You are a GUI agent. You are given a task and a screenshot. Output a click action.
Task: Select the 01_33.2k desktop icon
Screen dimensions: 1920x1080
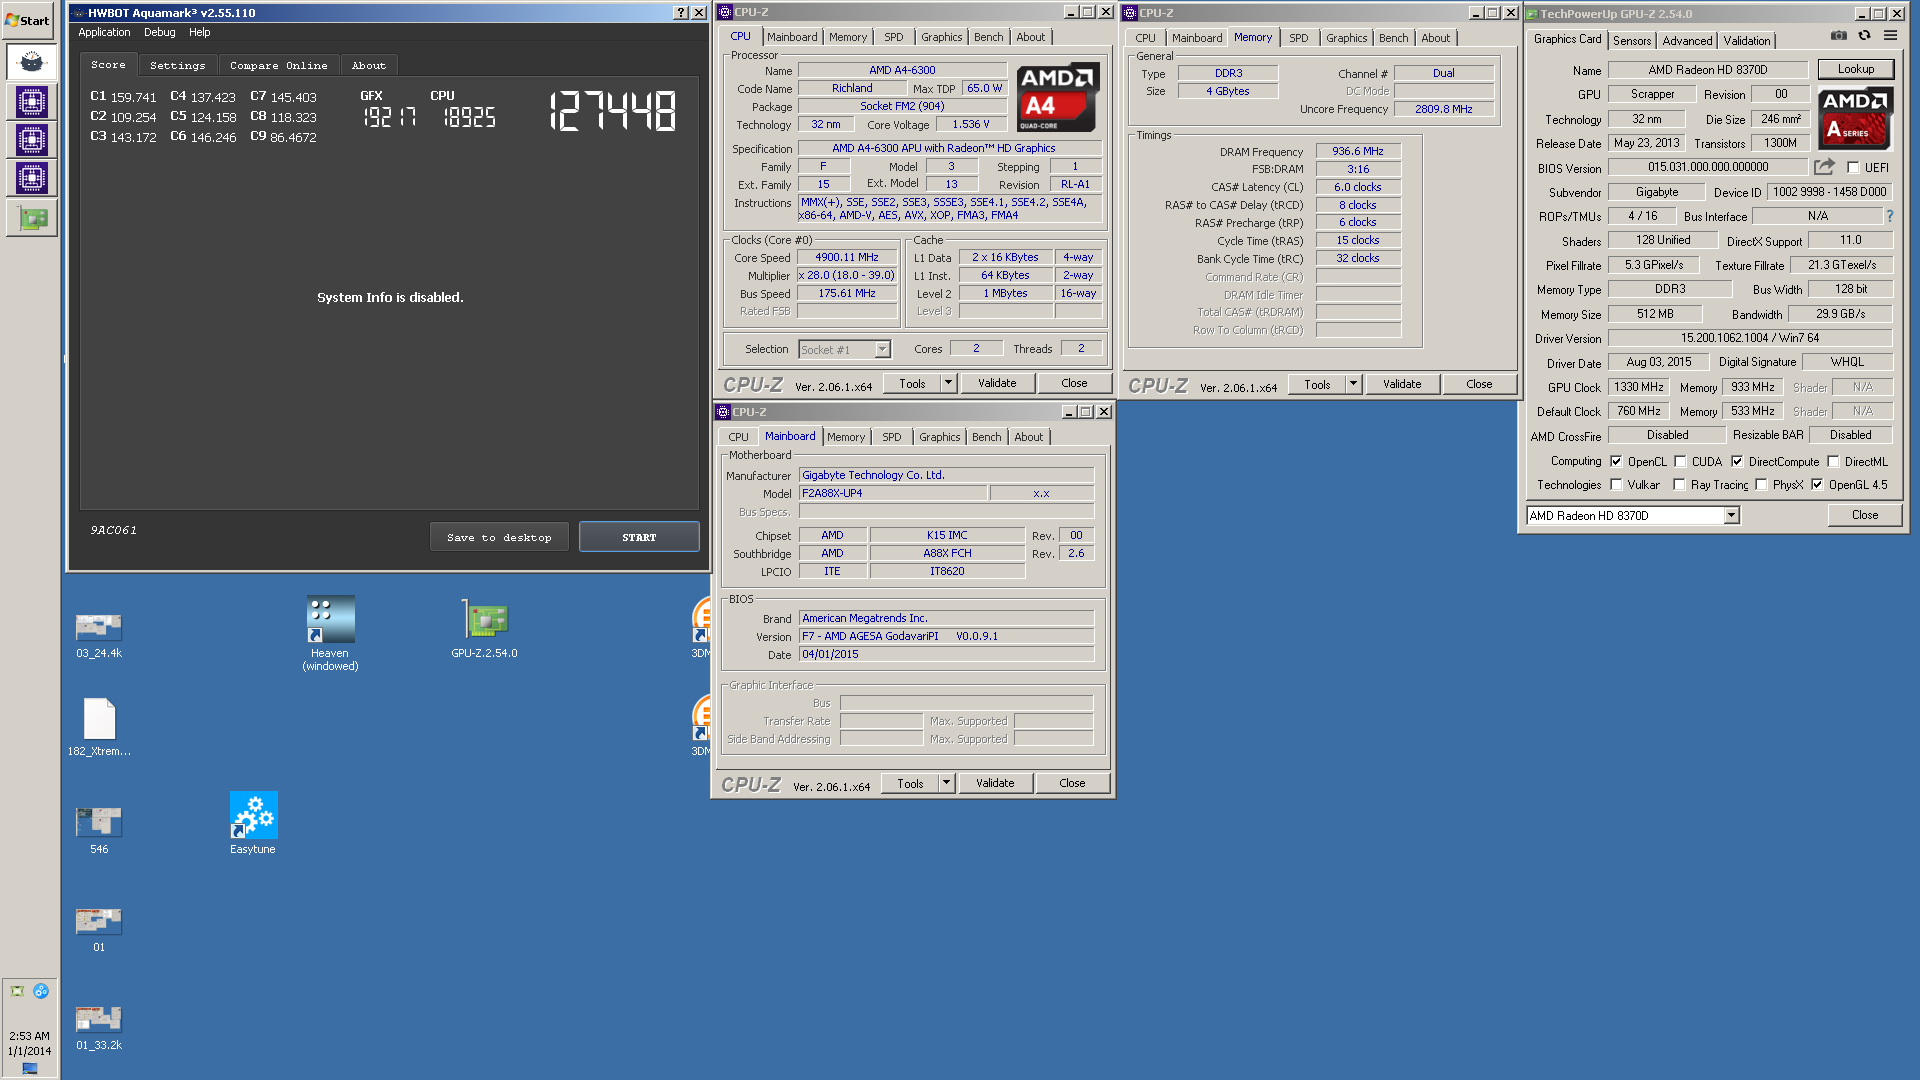(x=99, y=1028)
